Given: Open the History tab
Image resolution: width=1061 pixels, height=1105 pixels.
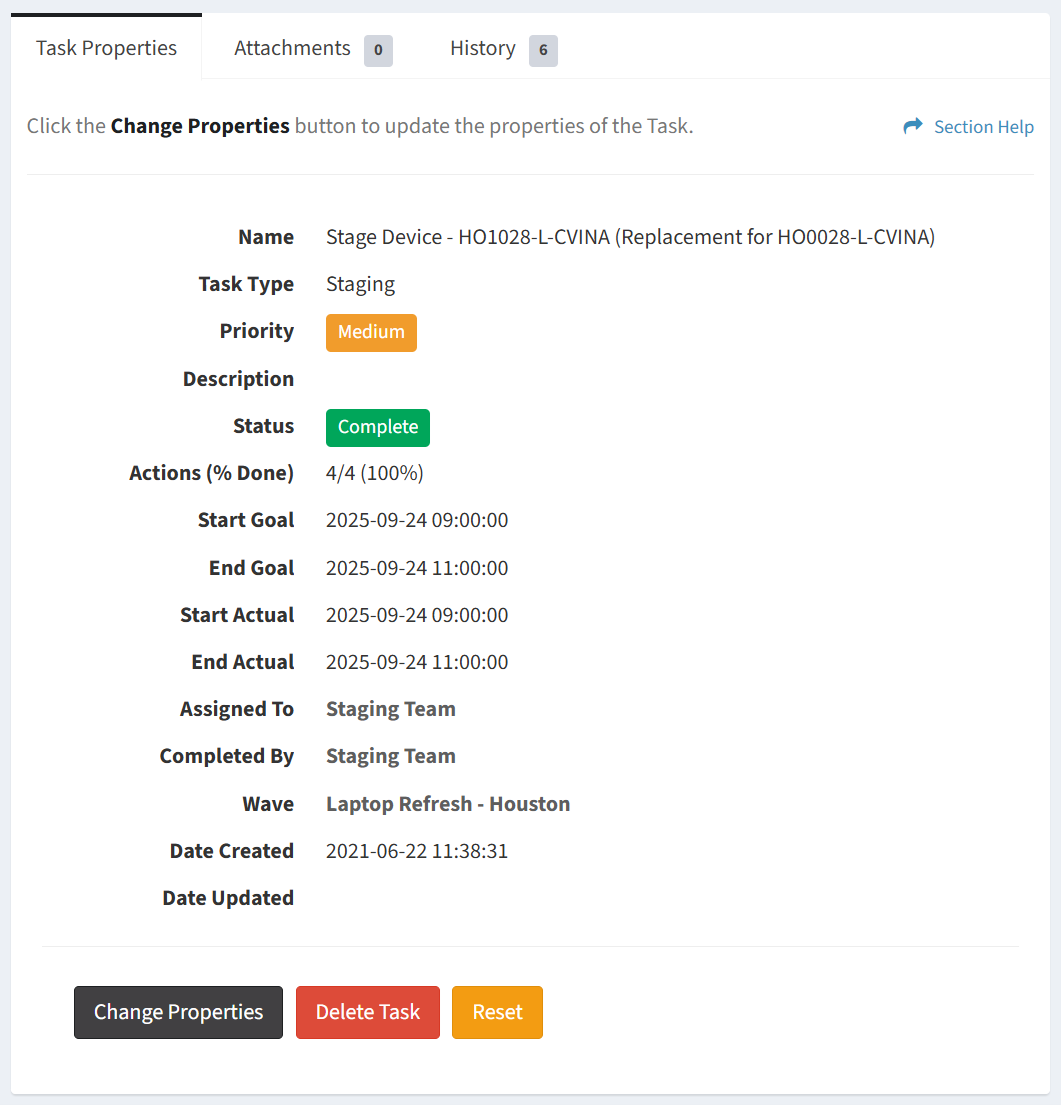Looking at the screenshot, I should pos(482,48).
